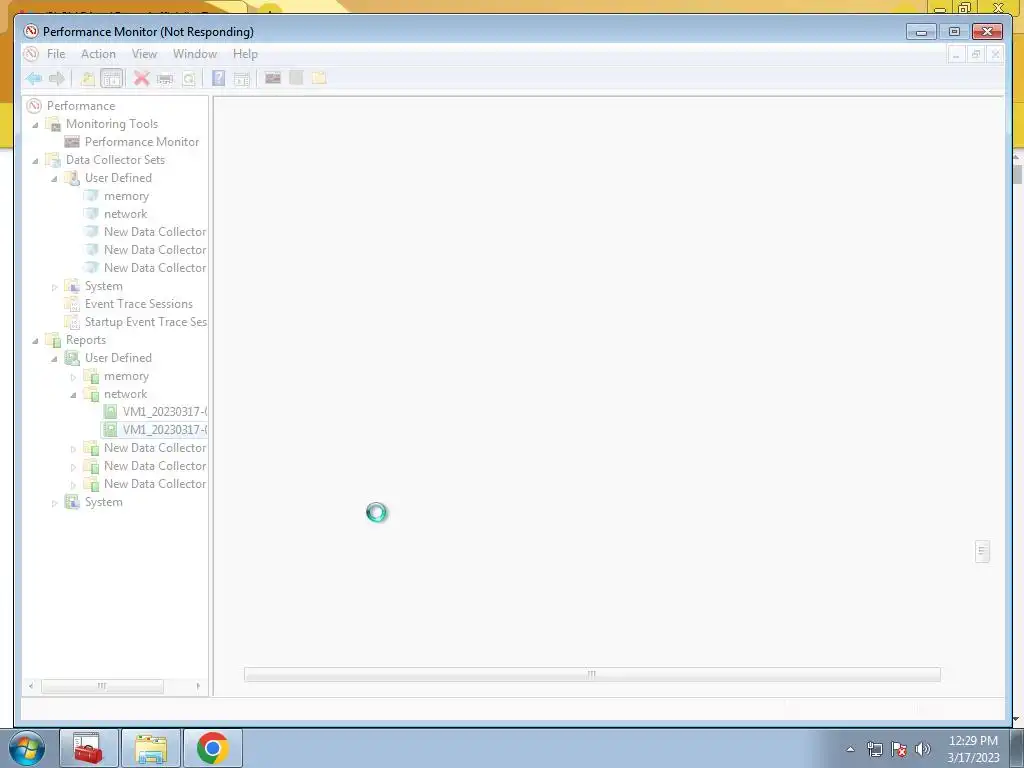
Task: Select Data Collector Sets label
Action: pyautogui.click(x=115, y=160)
